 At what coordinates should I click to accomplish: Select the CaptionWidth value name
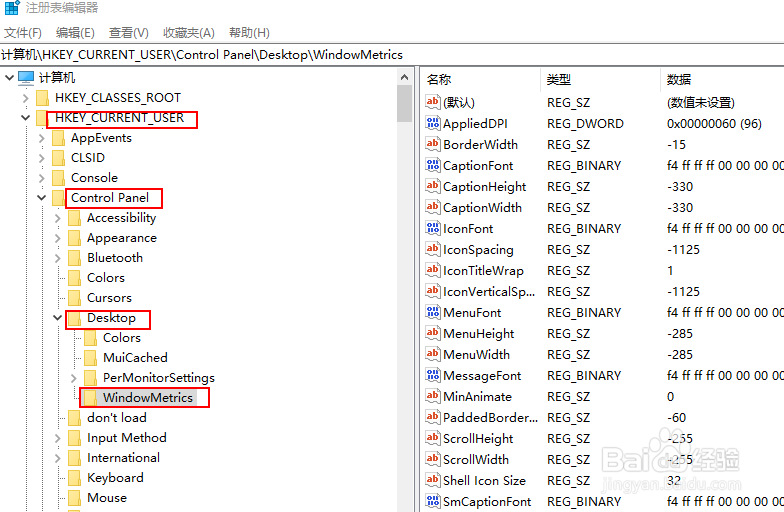482,207
